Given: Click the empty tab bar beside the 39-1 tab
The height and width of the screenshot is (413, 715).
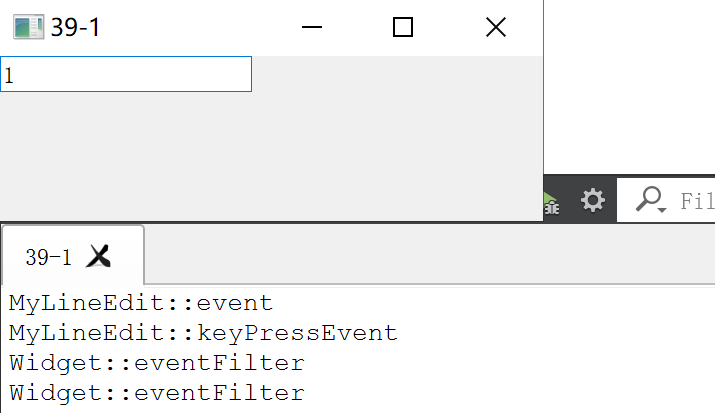Looking at the screenshot, I should click(429, 254).
